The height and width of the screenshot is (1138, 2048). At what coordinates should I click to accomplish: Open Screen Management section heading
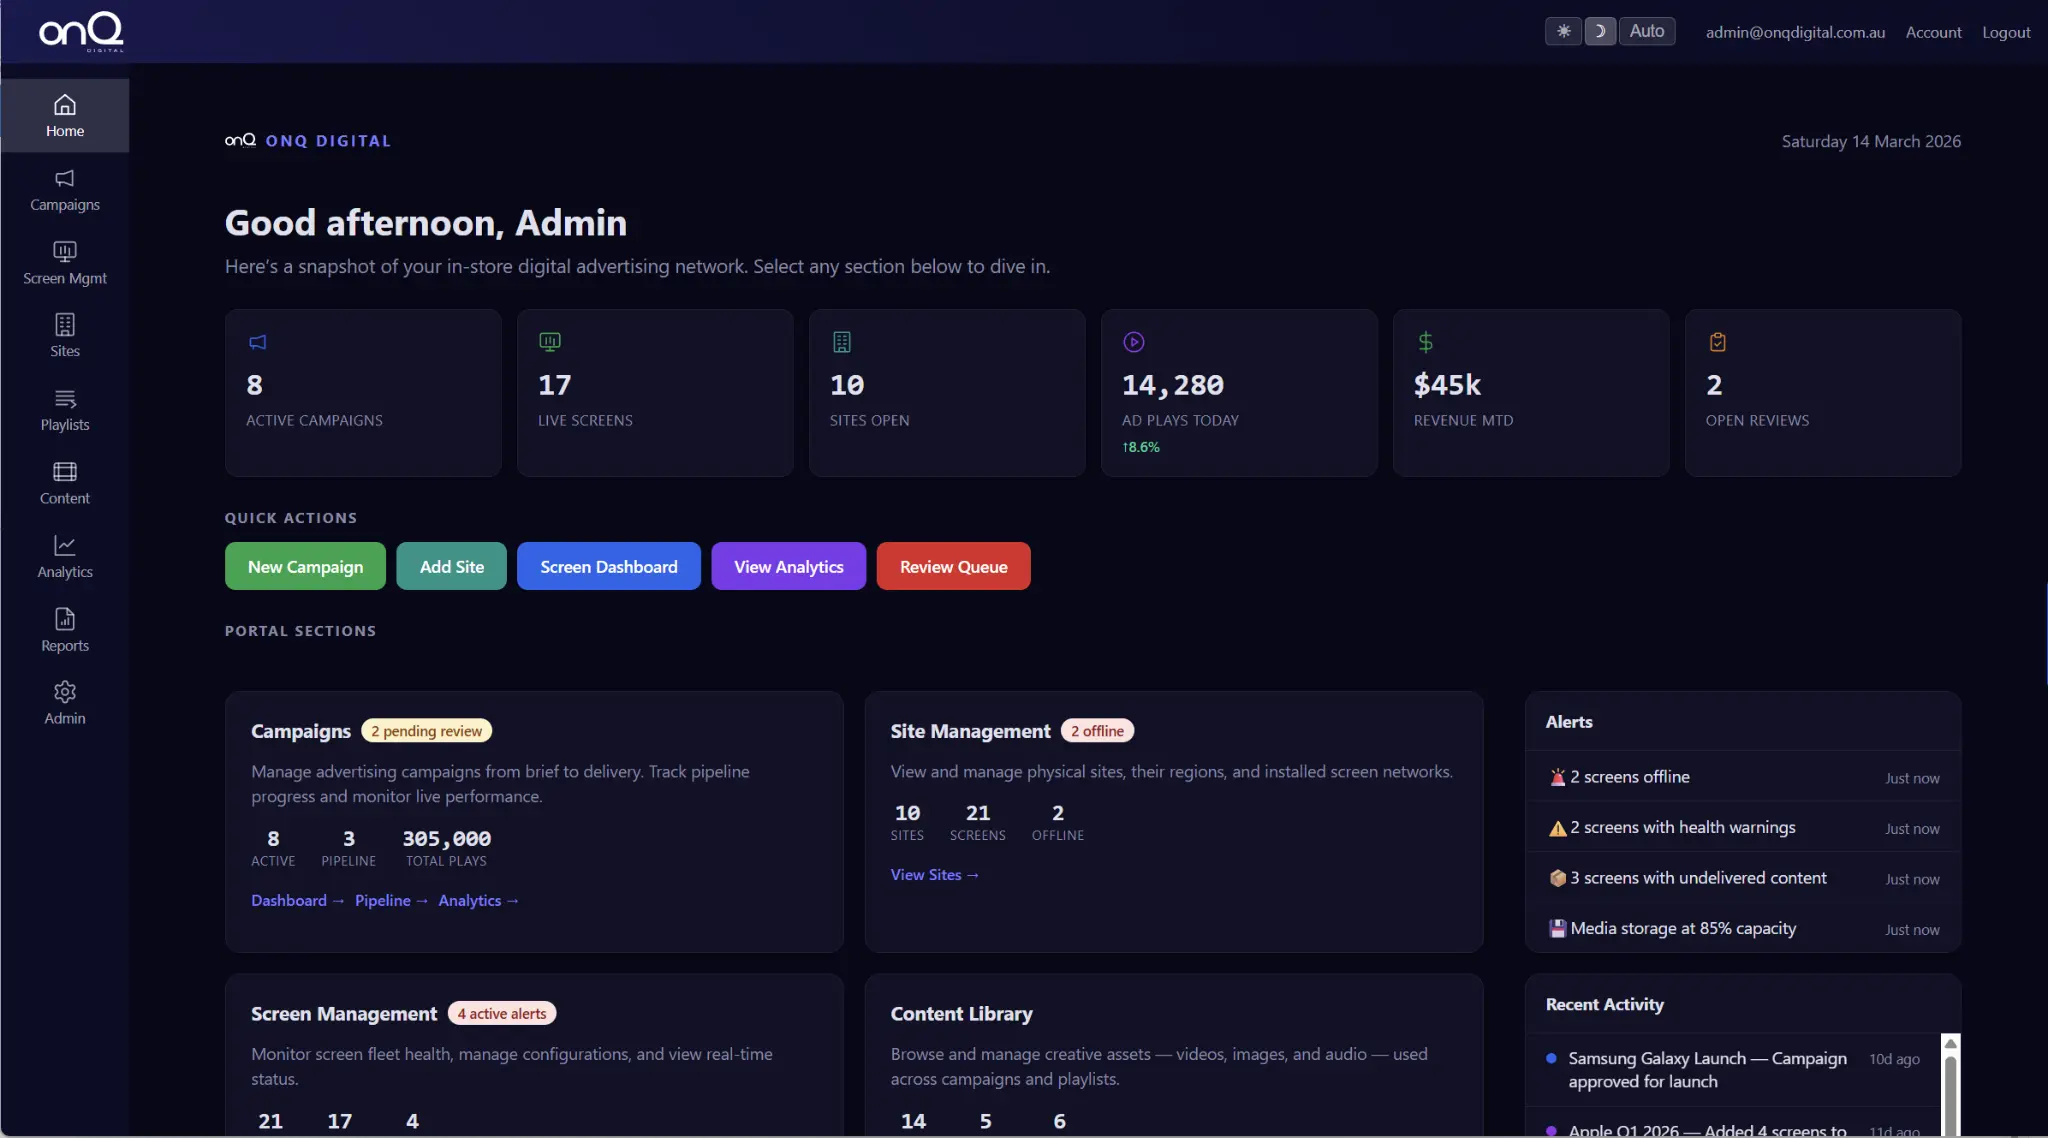click(x=344, y=1013)
